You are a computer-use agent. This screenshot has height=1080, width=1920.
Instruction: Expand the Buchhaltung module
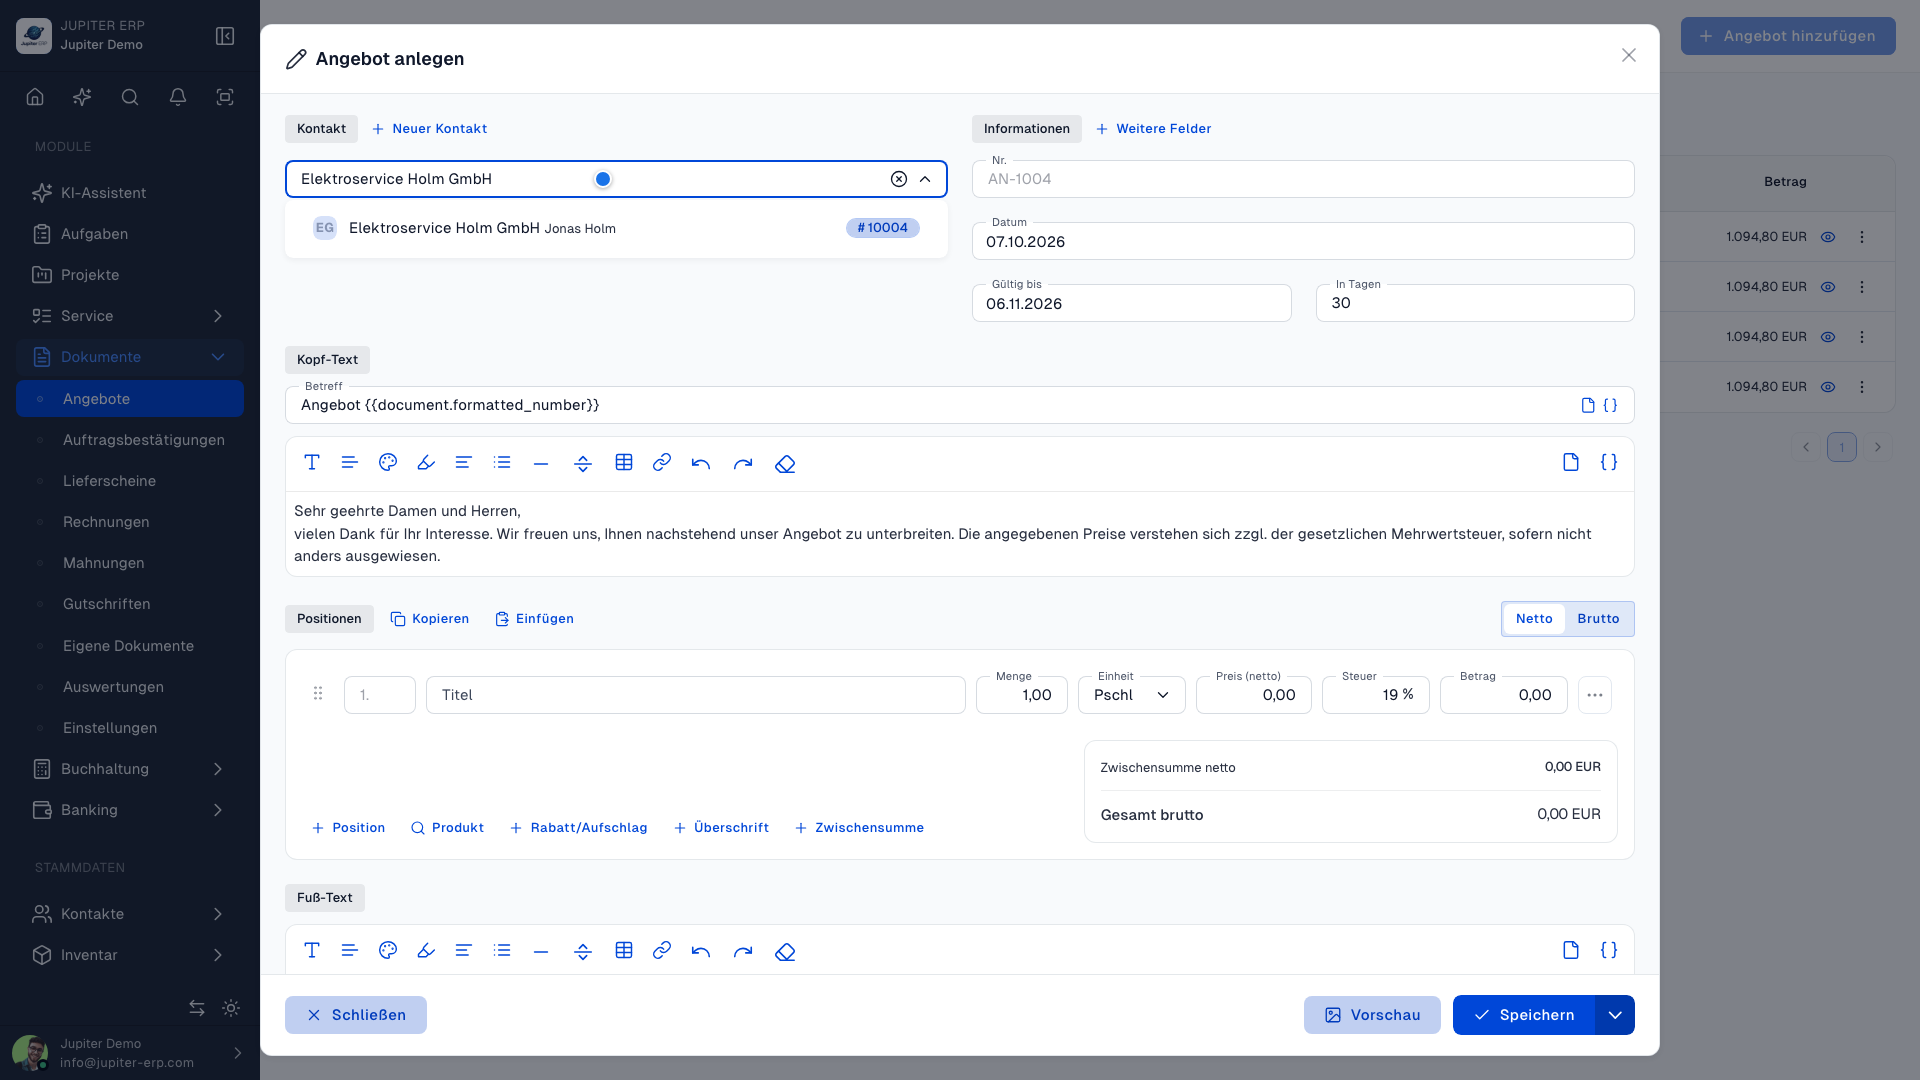(130, 769)
